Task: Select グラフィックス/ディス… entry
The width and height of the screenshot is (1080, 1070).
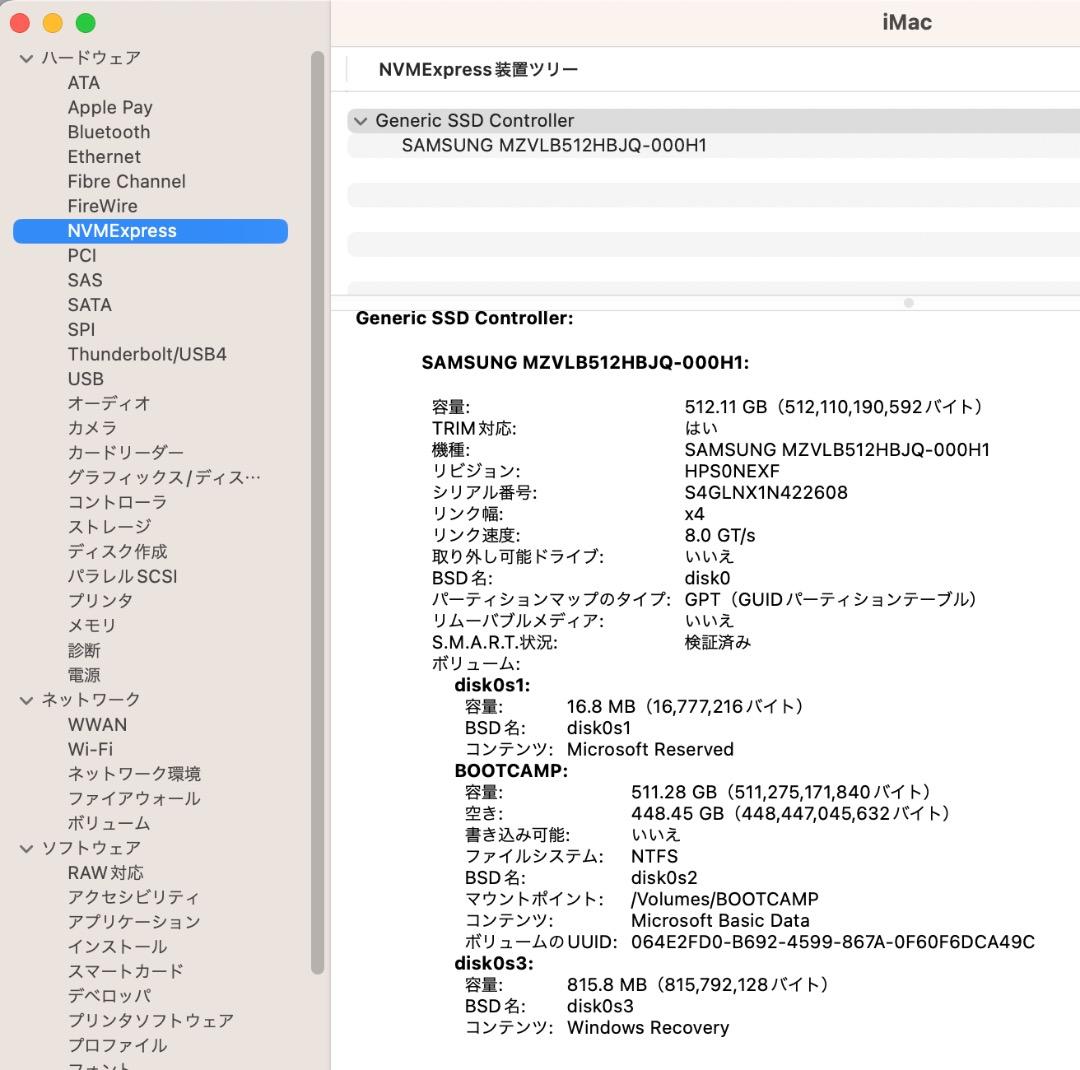Action: tap(164, 478)
